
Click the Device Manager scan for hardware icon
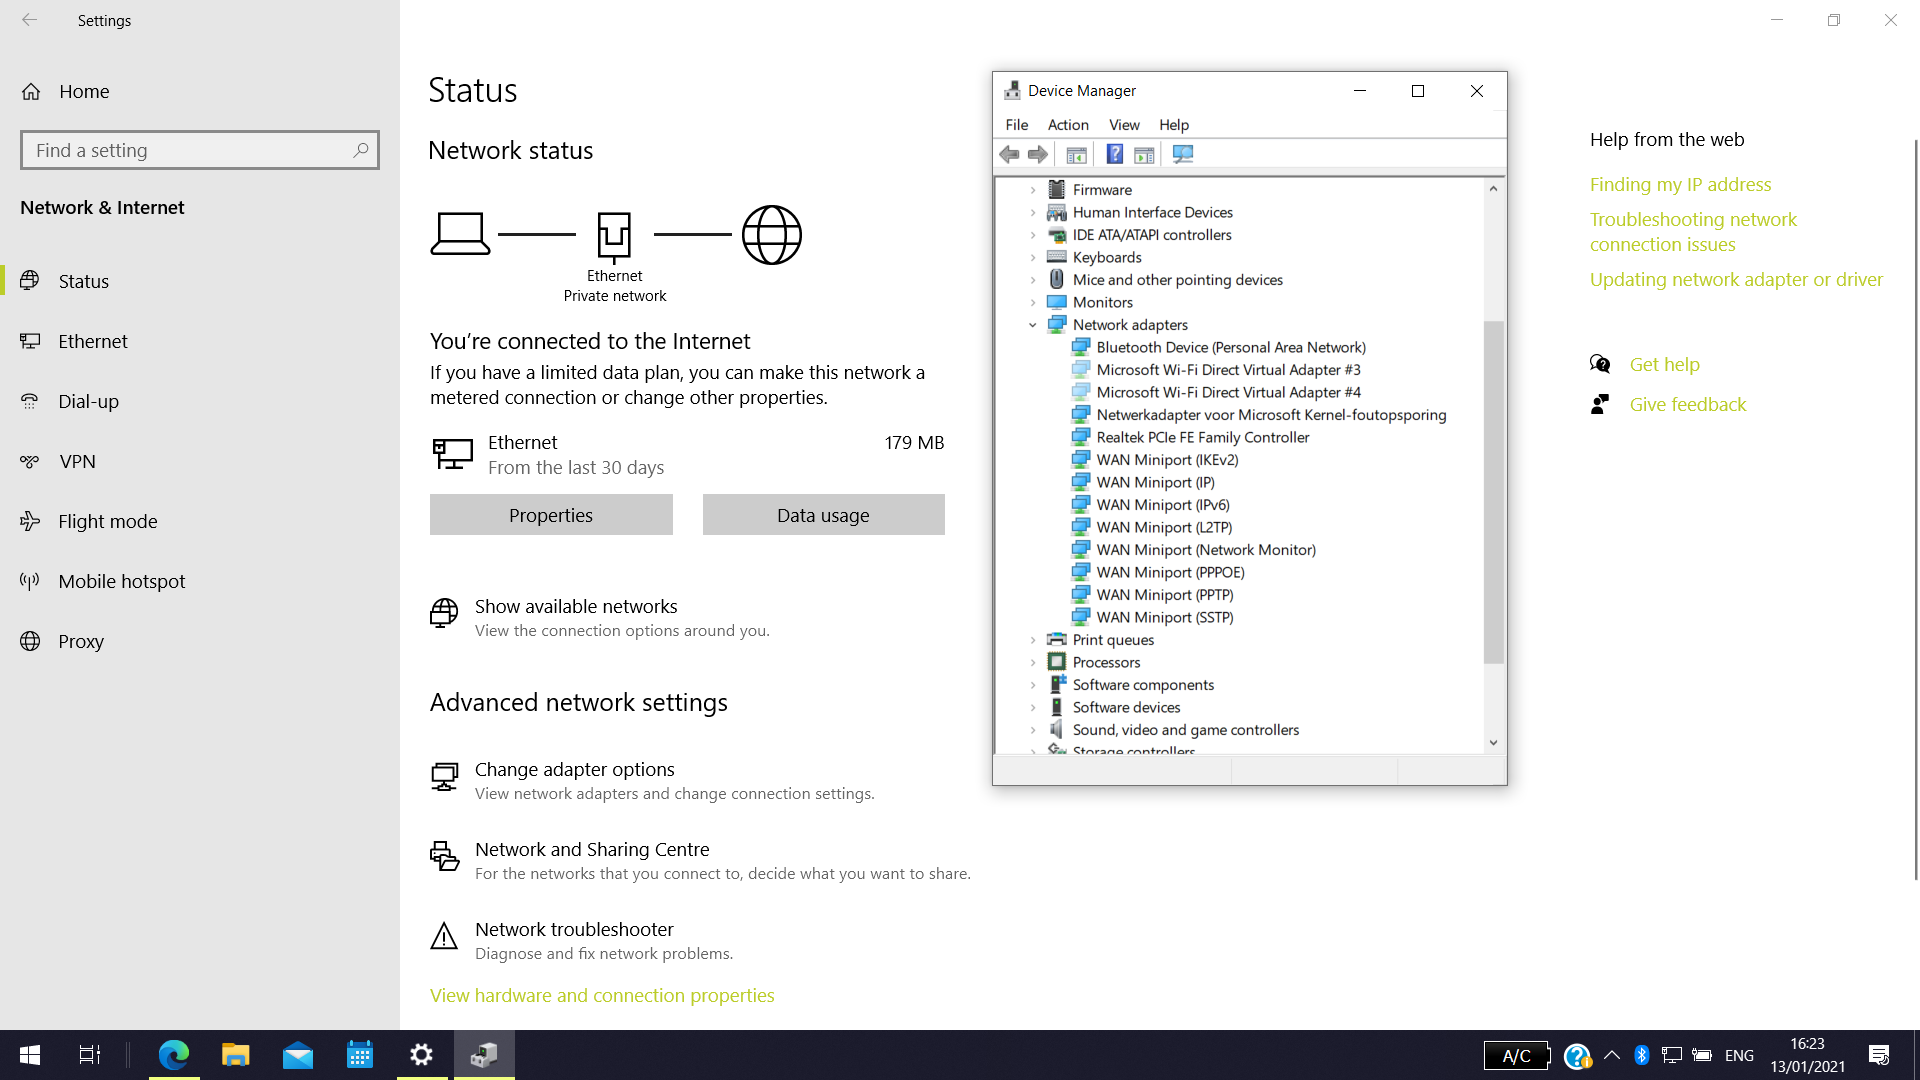(1183, 154)
